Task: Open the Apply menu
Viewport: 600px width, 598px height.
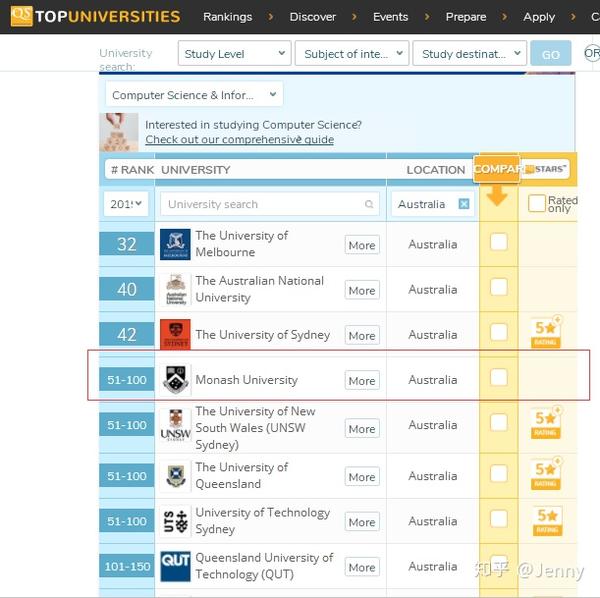Action: [539, 17]
